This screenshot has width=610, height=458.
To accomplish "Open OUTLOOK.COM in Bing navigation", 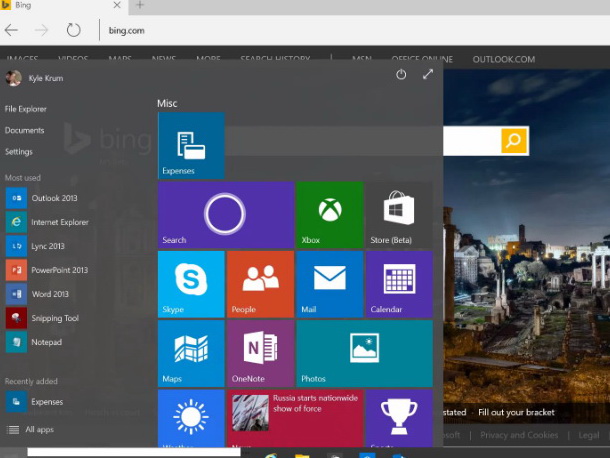I will click(504, 59).
